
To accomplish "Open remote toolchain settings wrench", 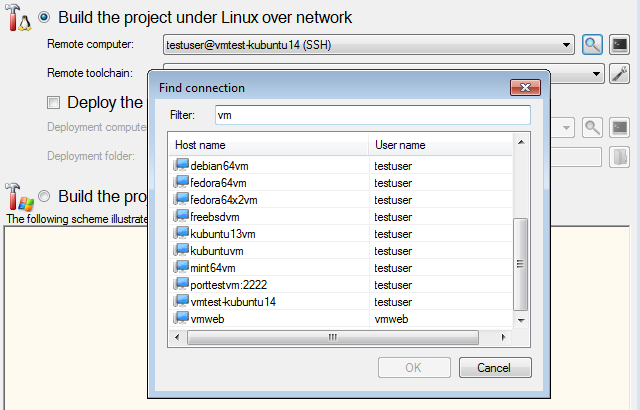I will pyautogui.click(x=620, y=73).
